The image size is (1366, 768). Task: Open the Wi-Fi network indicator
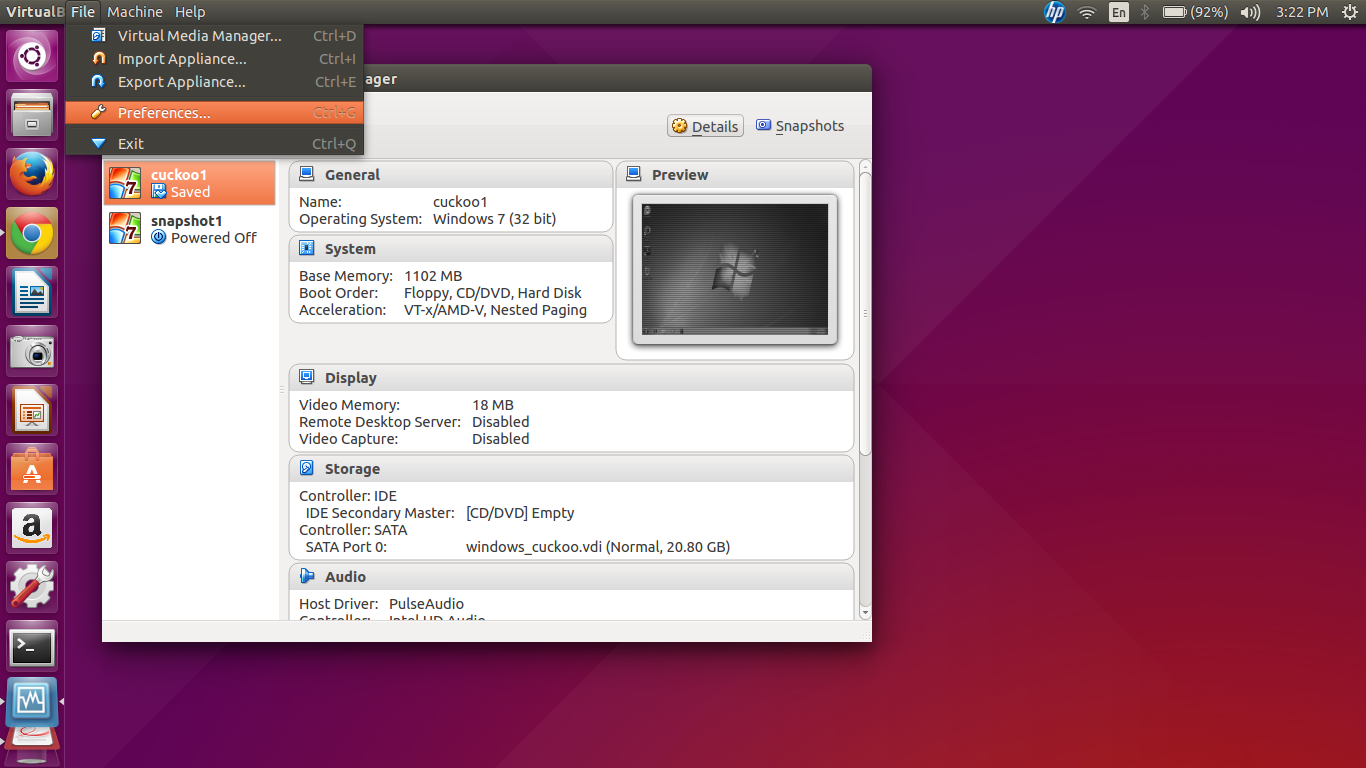point(1087,12)
